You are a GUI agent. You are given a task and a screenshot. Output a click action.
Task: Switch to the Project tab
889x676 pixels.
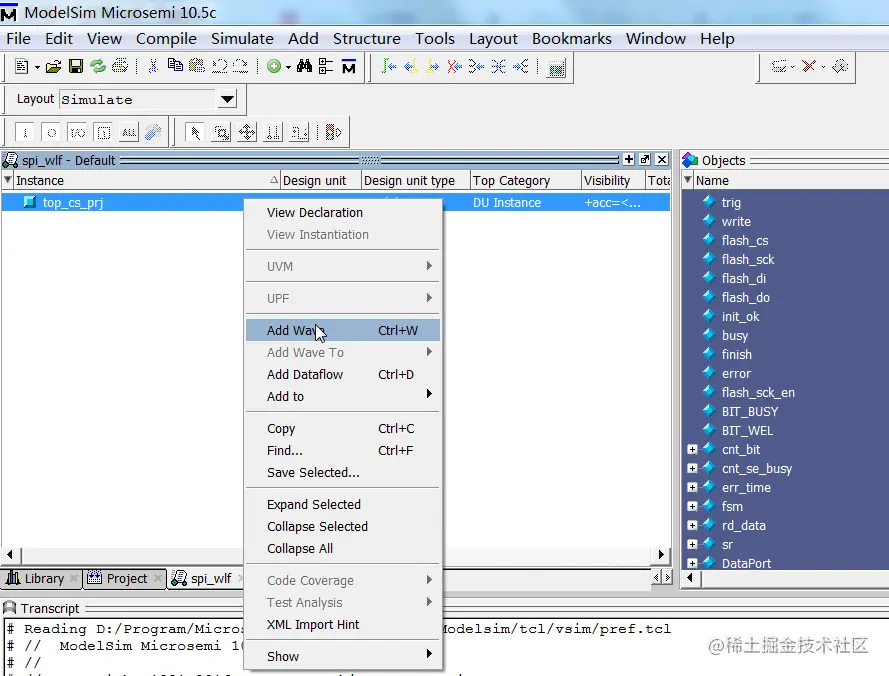[125, 578]
